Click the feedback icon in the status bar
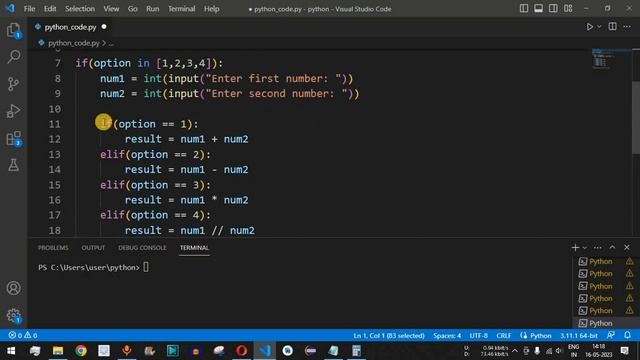Viewport: 640px width, 360px height. coord(611,335)
